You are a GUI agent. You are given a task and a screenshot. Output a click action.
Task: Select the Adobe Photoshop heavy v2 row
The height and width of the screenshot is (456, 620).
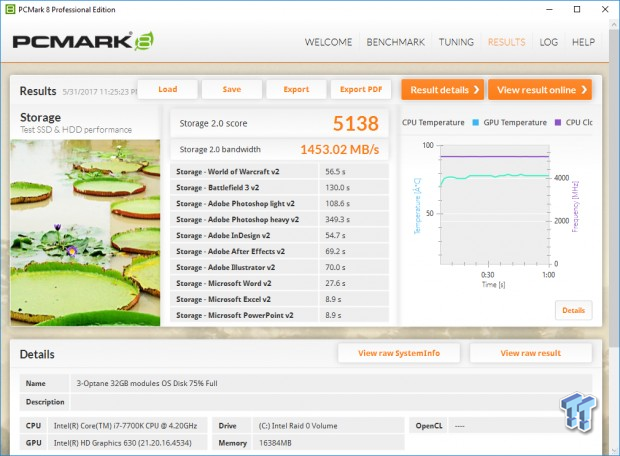tap(280, 219)
